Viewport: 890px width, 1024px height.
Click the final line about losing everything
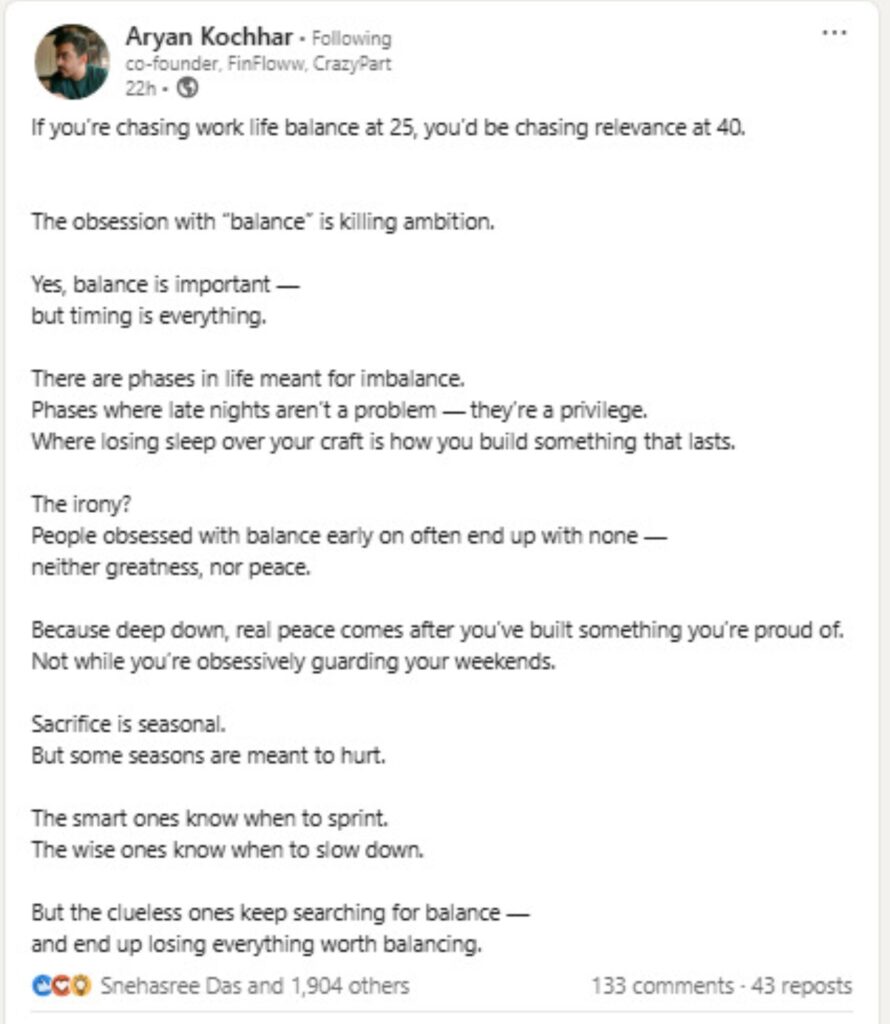tap(255, 943)
